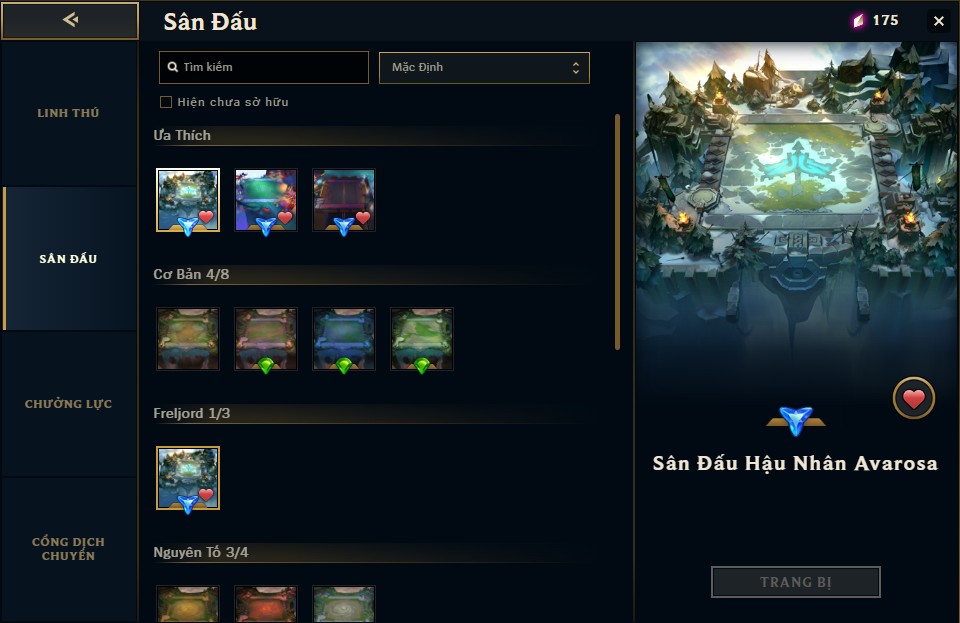Image resolution: width=960 pixels, height=623 pixels.
Task: Pick the first 'Nguyên Tố' orange arena
Action: [x=188, y=604]
